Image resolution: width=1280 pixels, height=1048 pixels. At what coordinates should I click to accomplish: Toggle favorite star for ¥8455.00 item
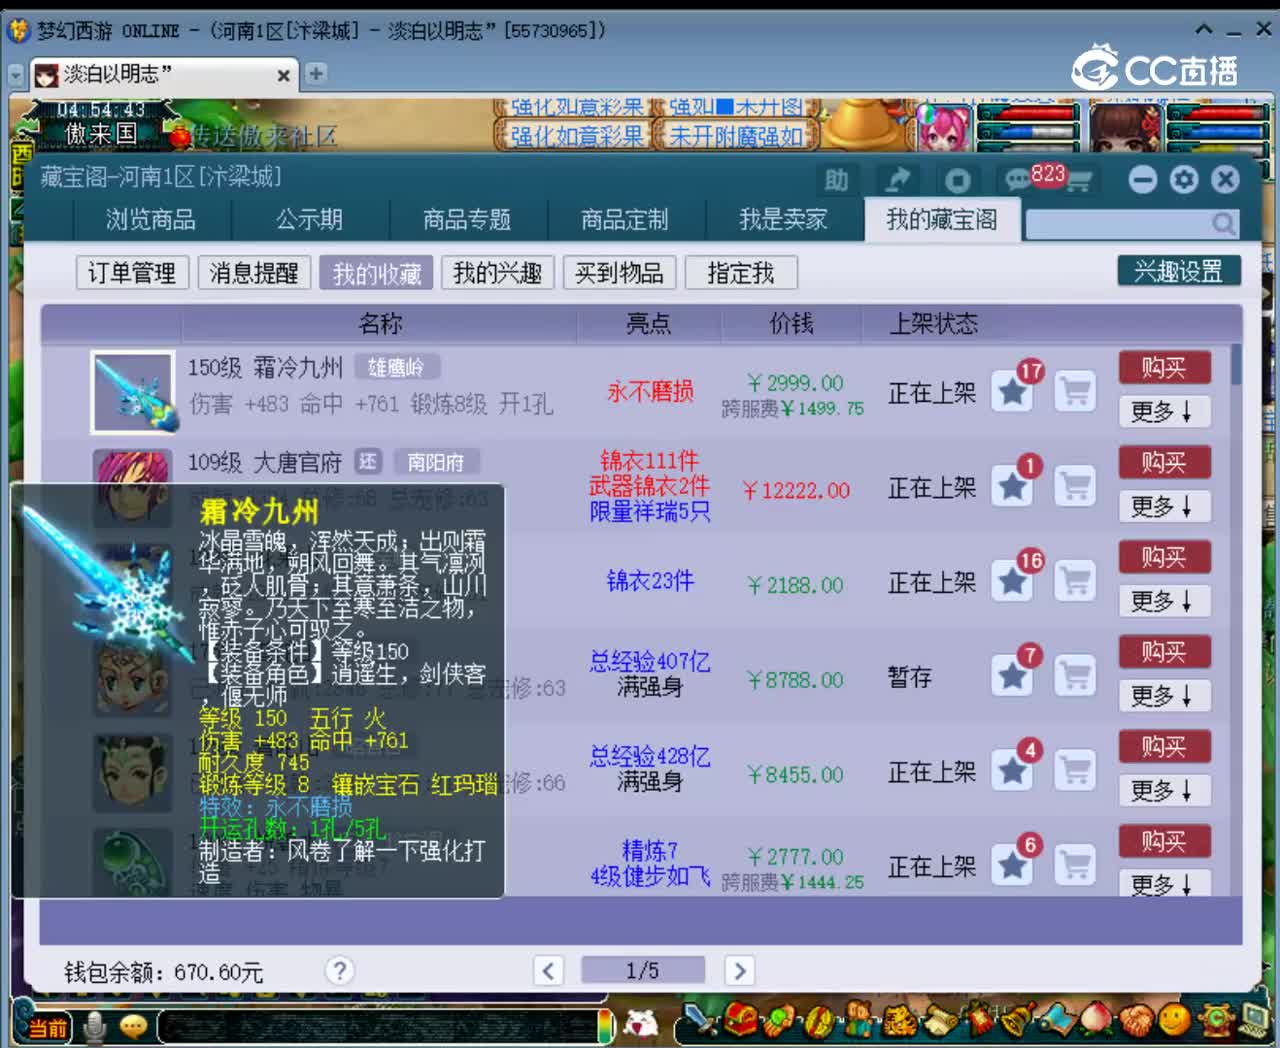click(1012, 770)
